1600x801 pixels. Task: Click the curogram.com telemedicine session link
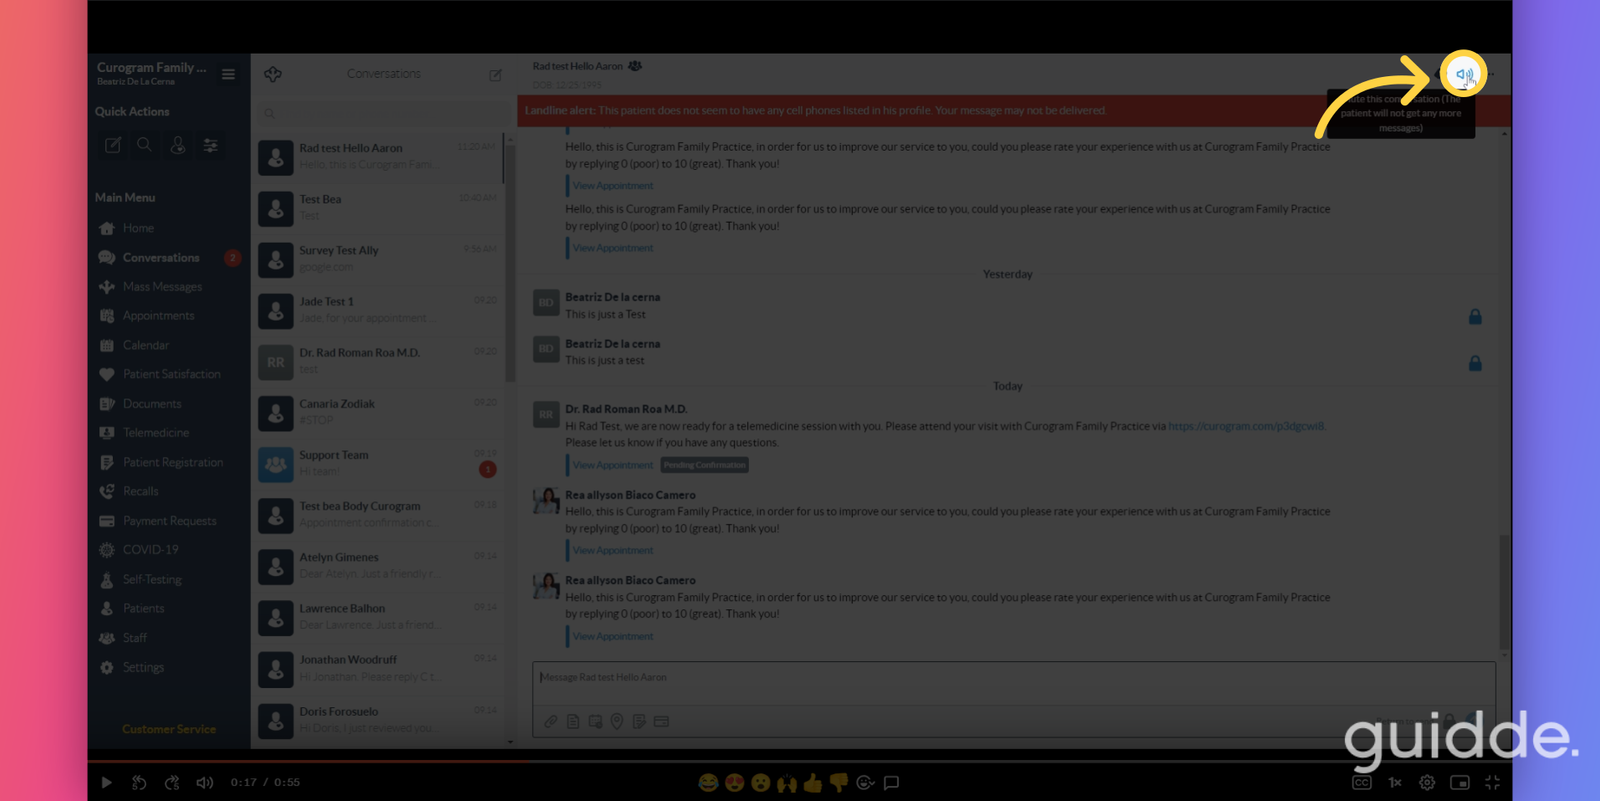coord(1246,426)
